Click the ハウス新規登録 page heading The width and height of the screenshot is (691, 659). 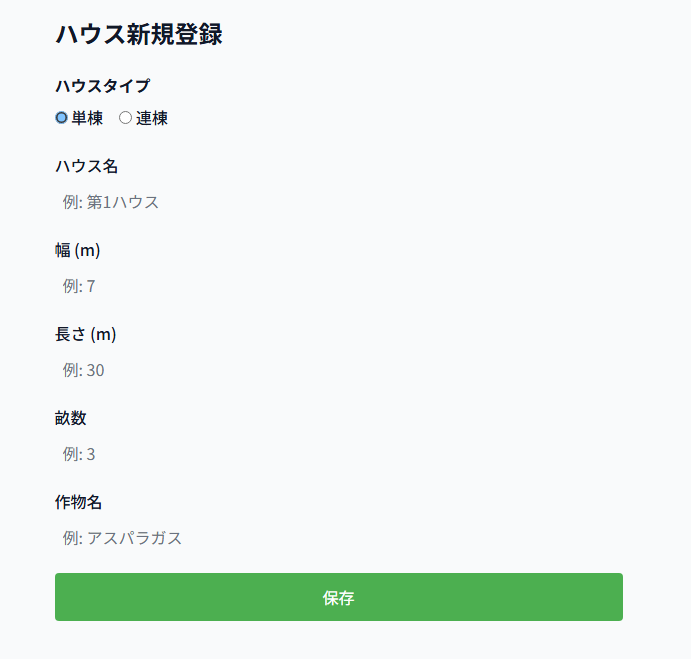(x=139, y=34)
